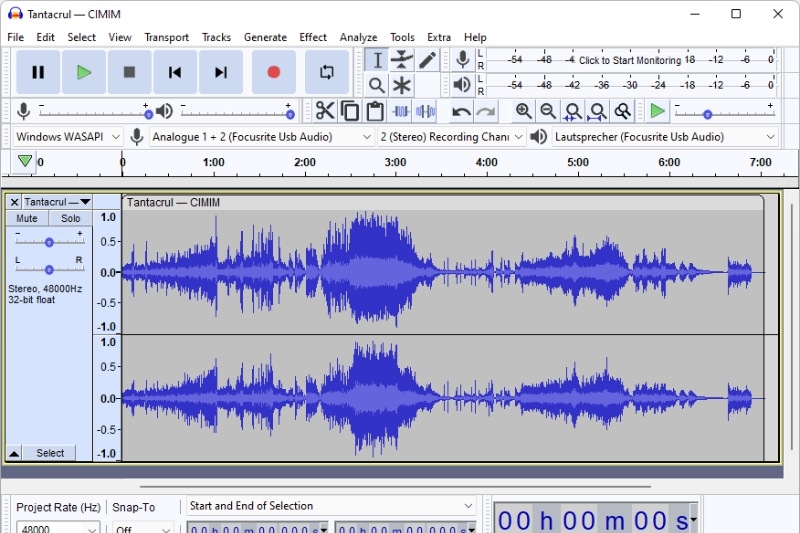Click the record meter microphone icon
This screenshot has height=533, width=800.
click(x=463, y=60)
